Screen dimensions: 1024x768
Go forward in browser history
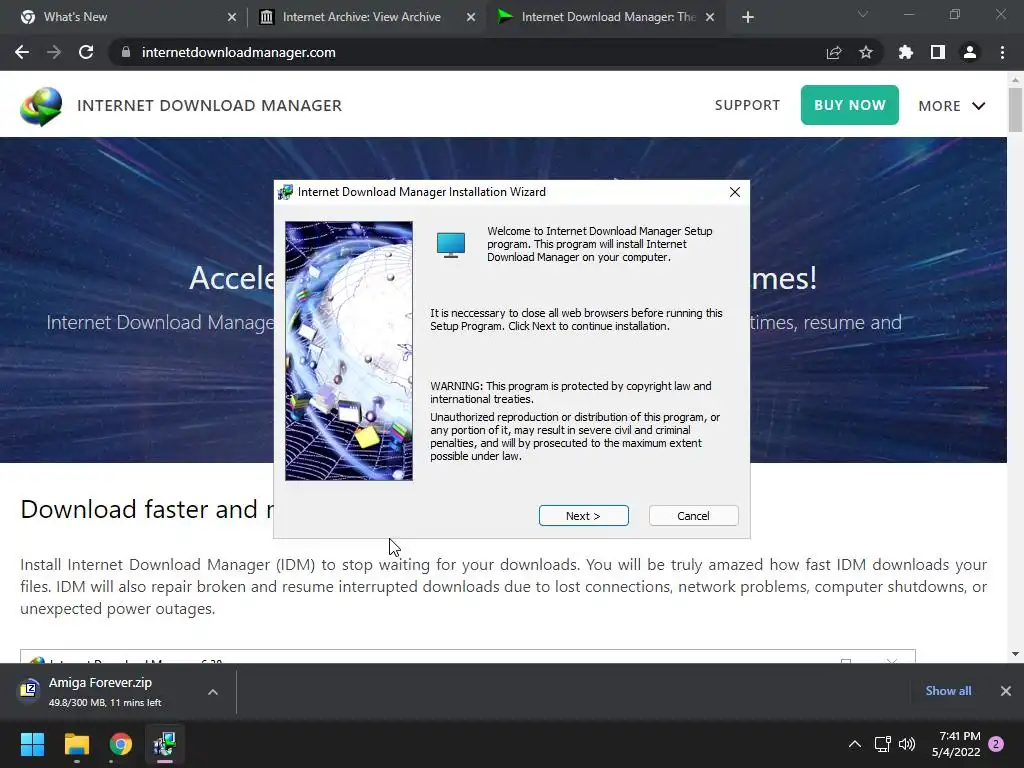tap(54, 52)
